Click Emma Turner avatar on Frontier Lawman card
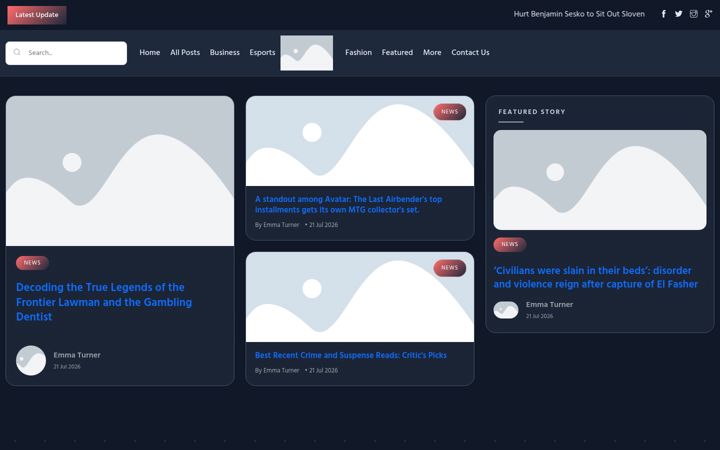This screenshot has width=720, height=450. pos(31,360)
